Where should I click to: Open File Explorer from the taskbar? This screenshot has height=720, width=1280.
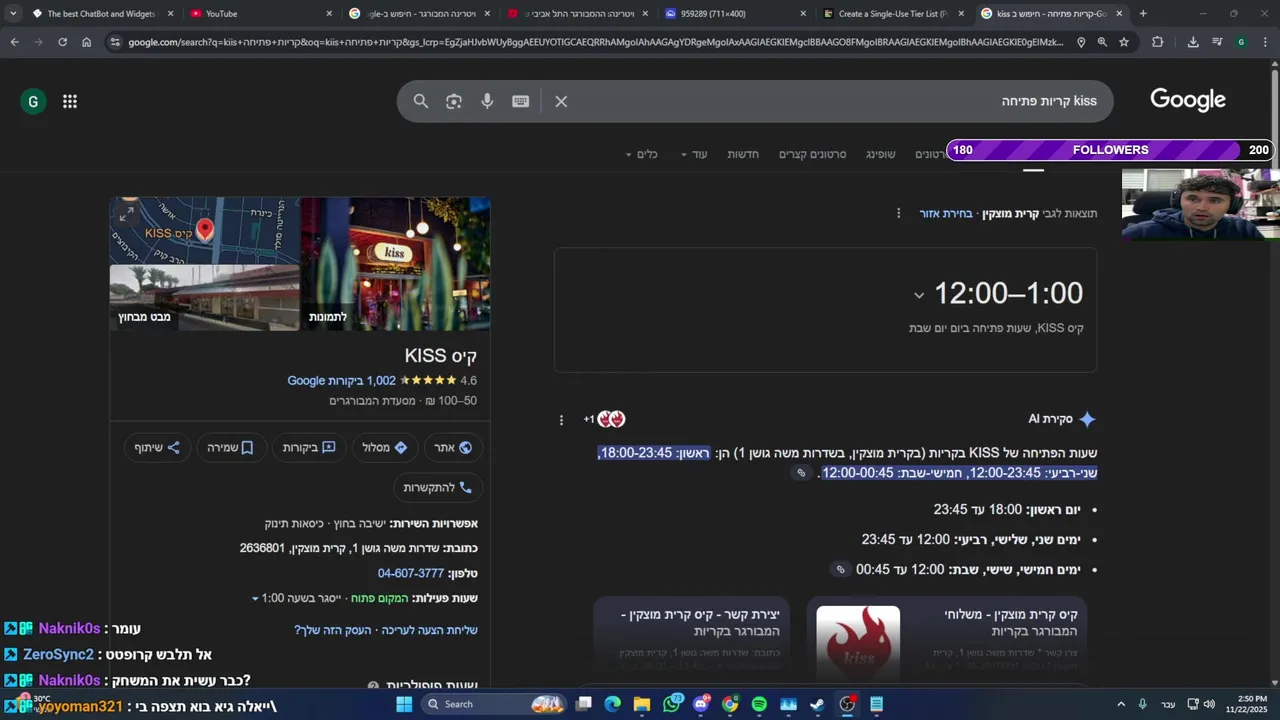pyautogui.click(x=642, y=704)
